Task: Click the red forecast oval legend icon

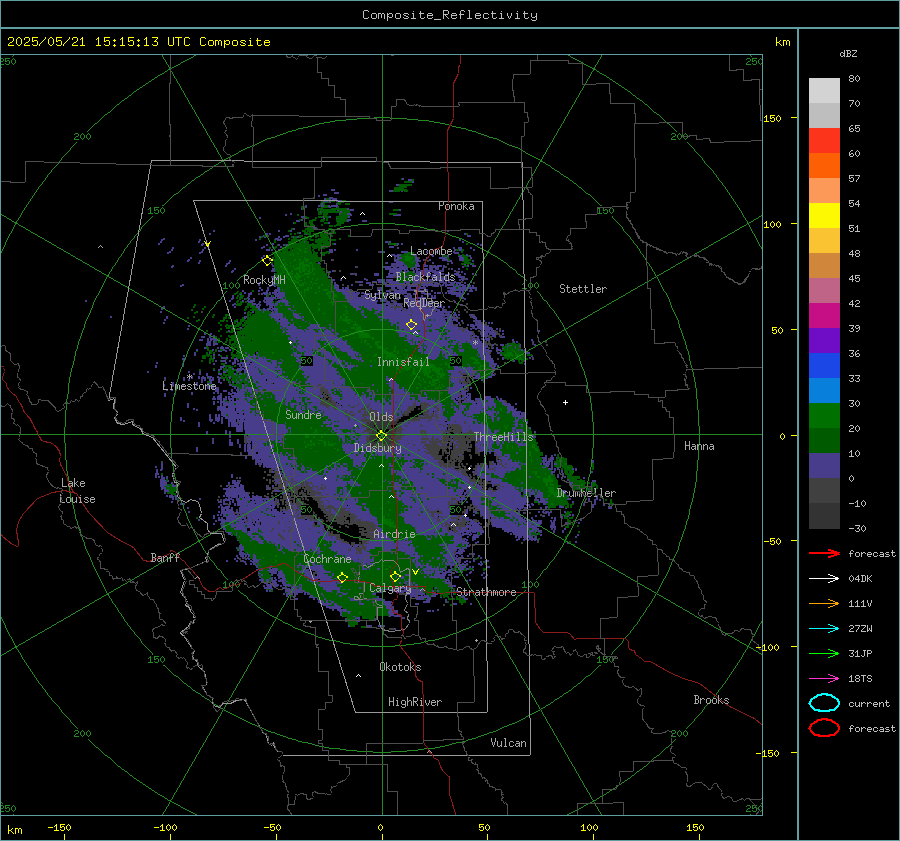Action: (x=824, y=728)
